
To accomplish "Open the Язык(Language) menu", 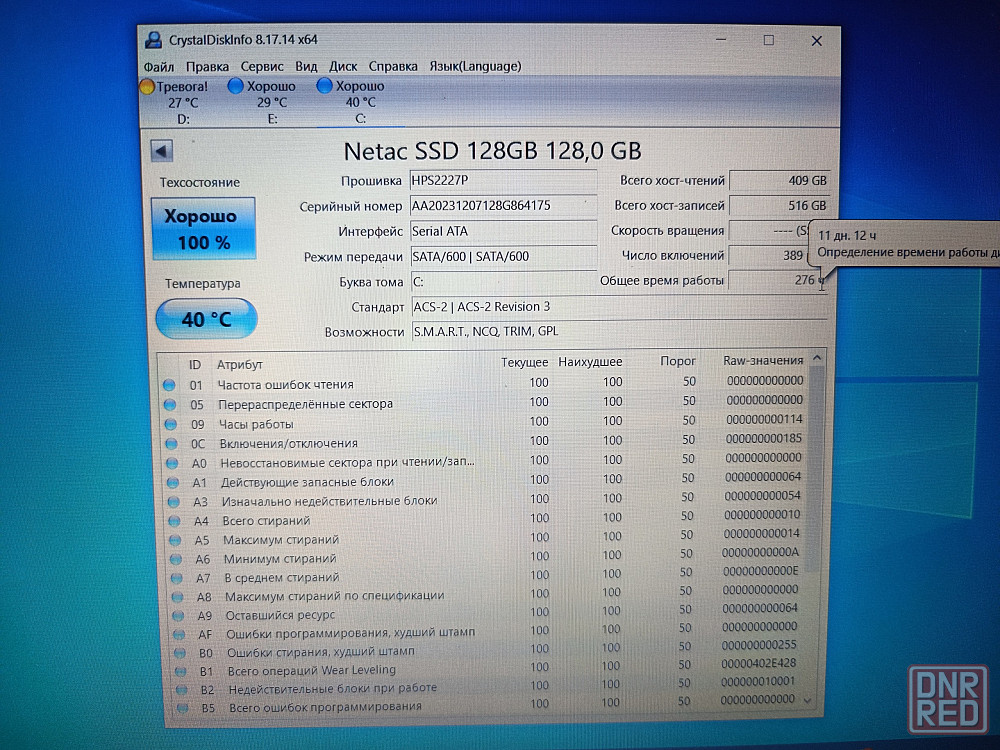I will pyautogui.click(x=475, y=66).
